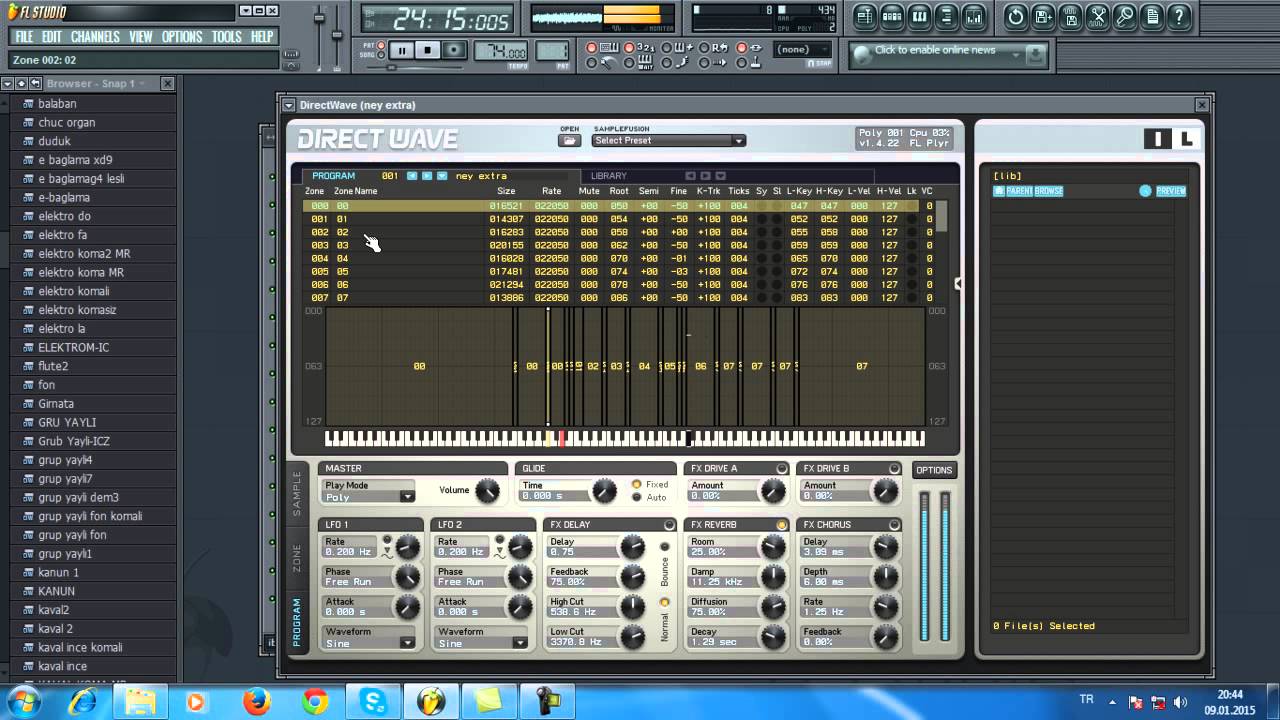Open the step sequencer toolbar icon
The width and height of the screenshot is (1280, 720).
(x=892, y=16)
